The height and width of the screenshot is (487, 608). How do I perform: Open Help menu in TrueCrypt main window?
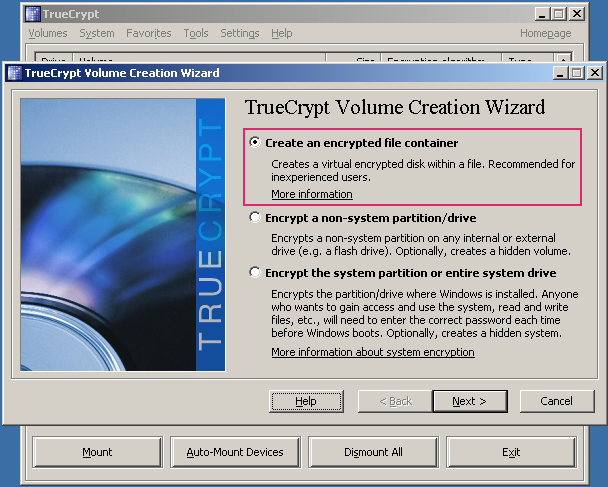[282, 33]
